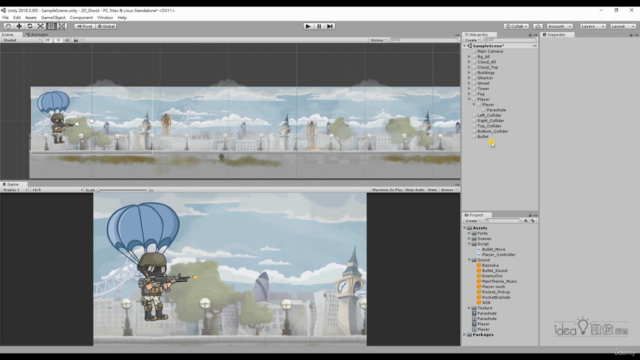This screenshot has height=360, width=640.
Task: Click the Inspector panel lock icon
Action: (631, 35)
